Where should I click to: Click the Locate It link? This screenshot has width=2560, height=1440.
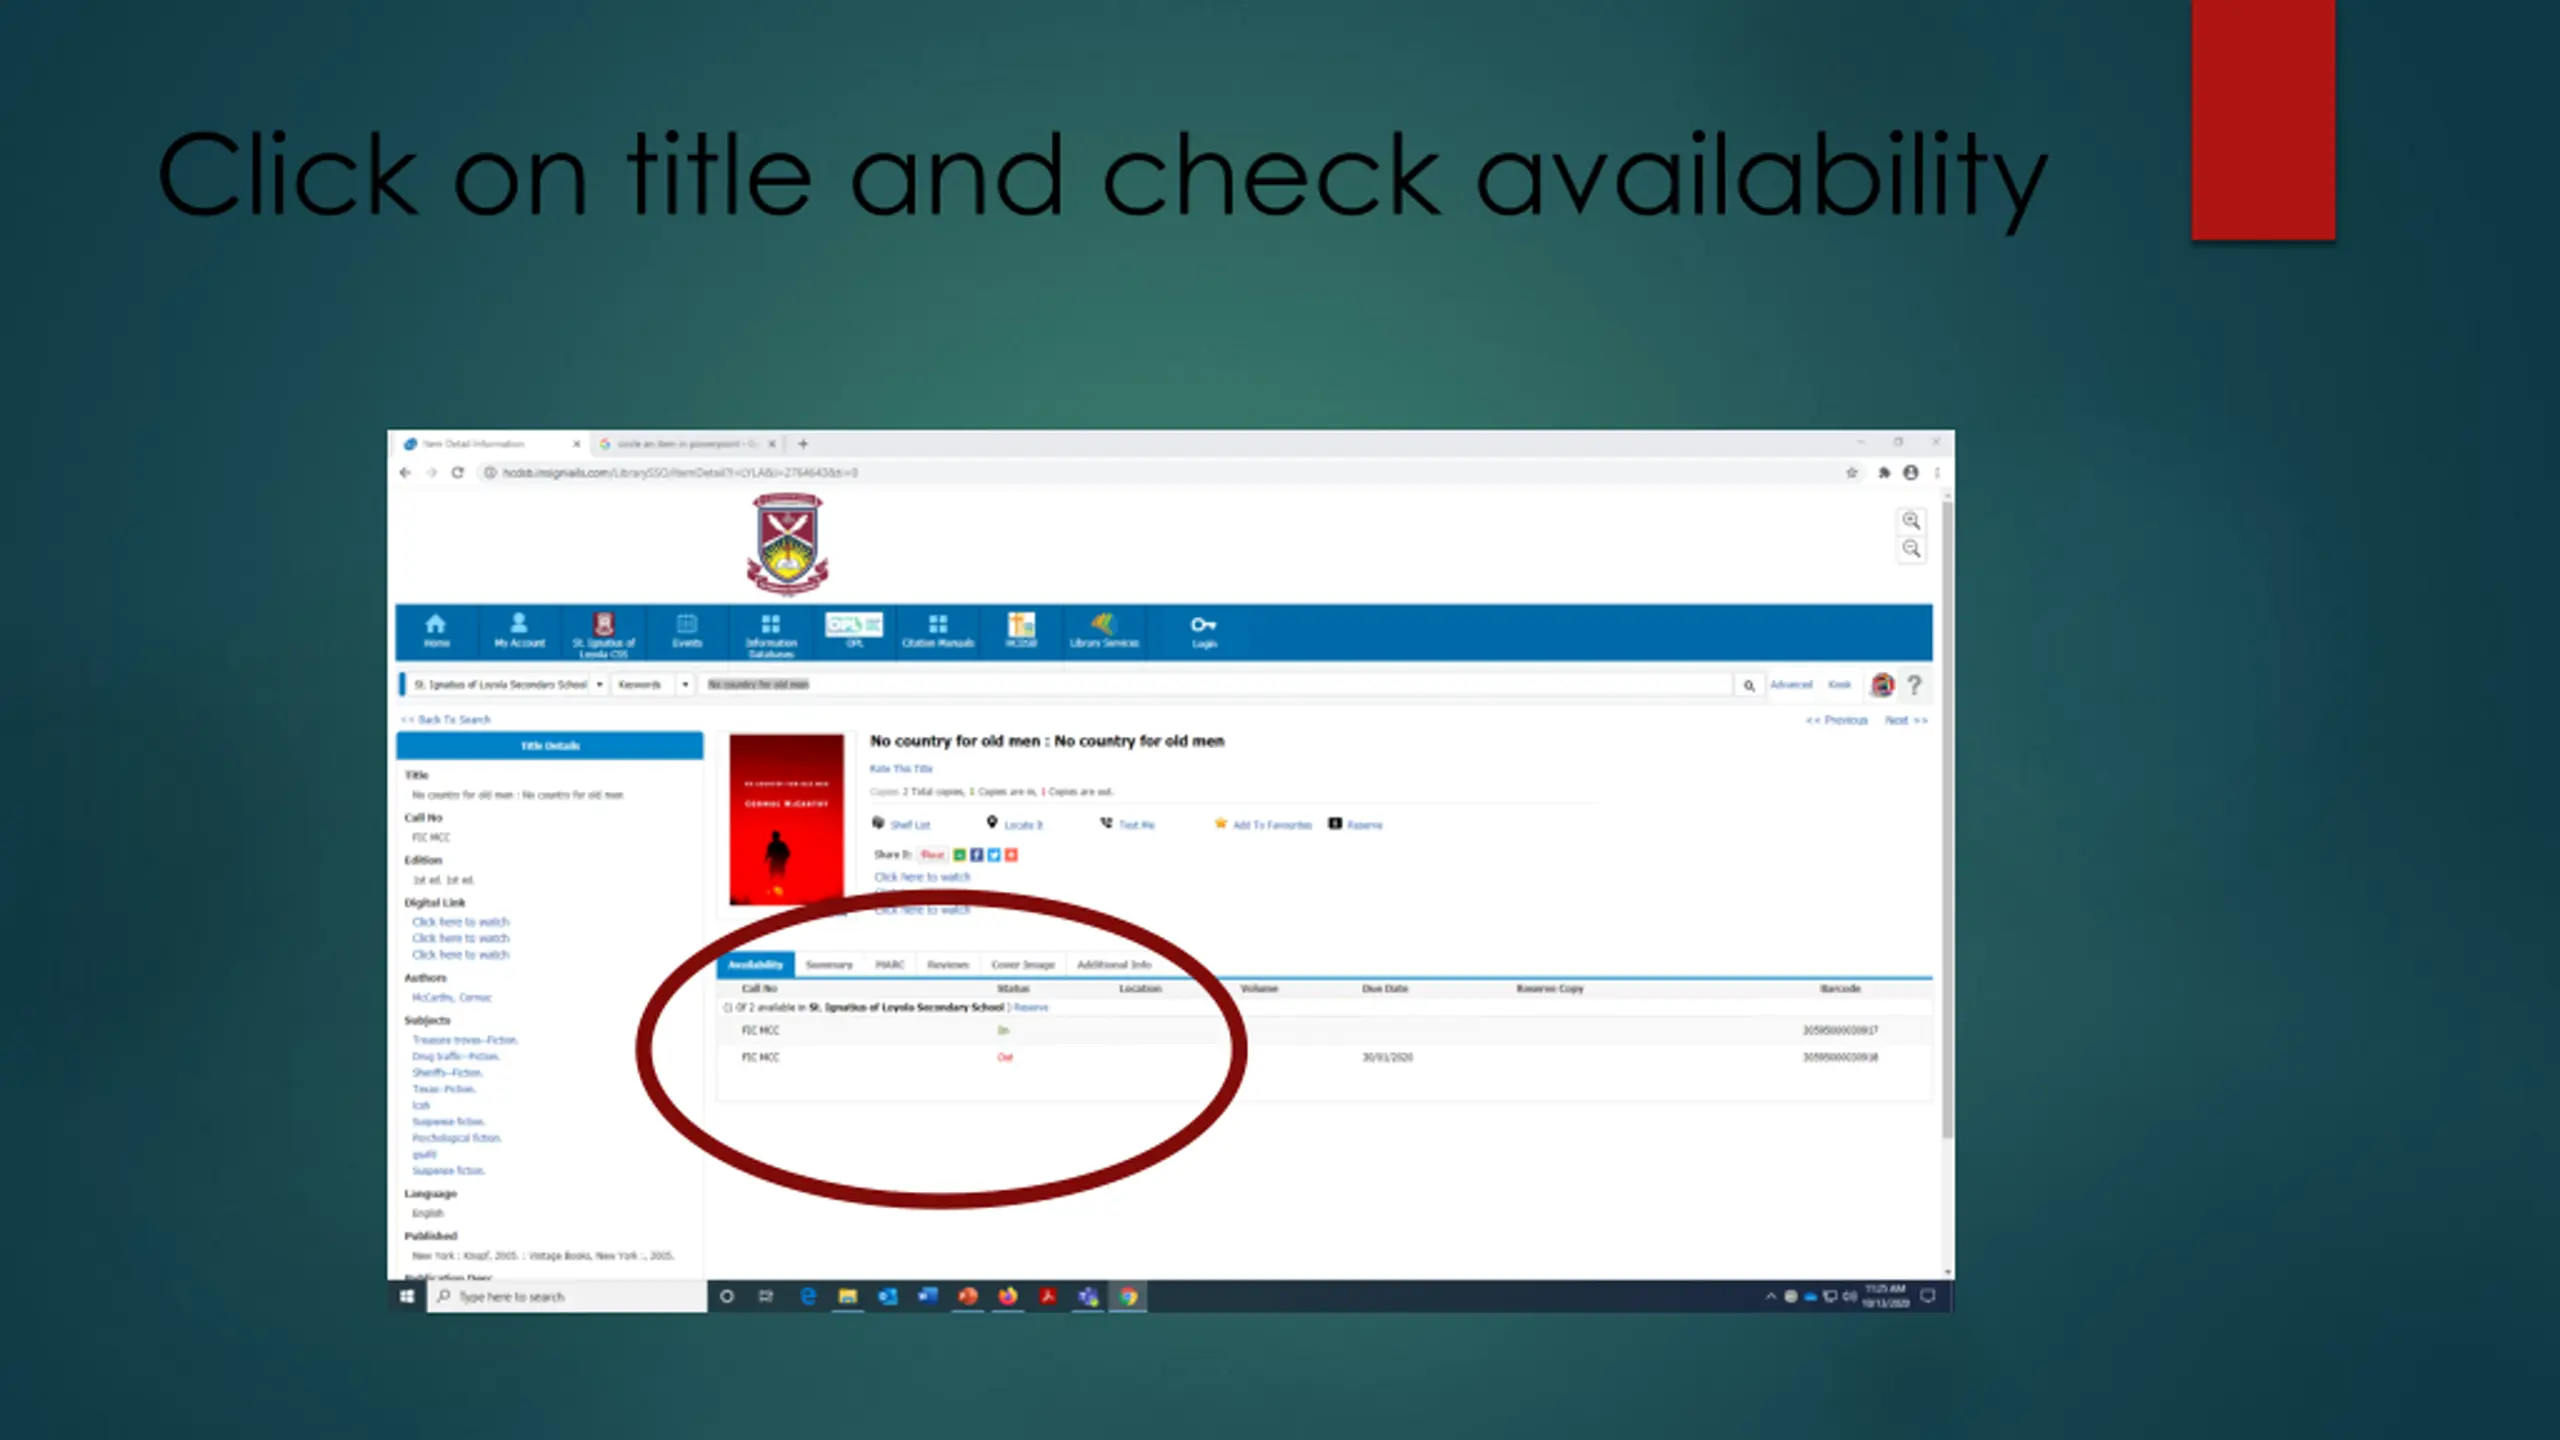pos(1022,825)
